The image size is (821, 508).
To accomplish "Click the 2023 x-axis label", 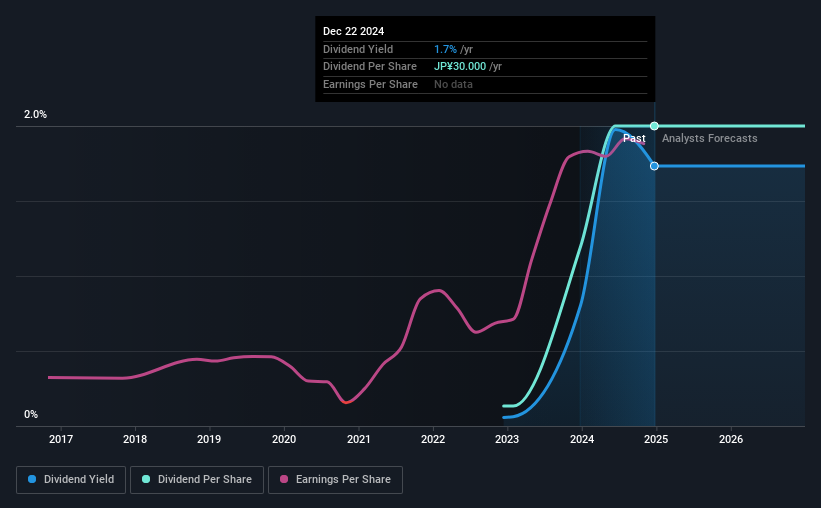I will (507, 439).
